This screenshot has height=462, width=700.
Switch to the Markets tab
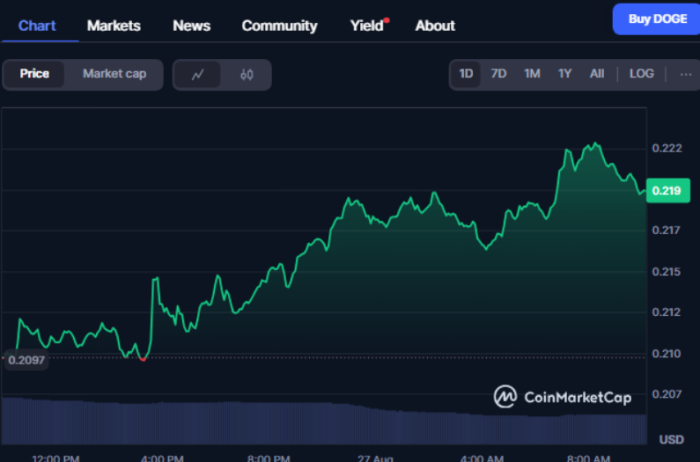[114, 25]
